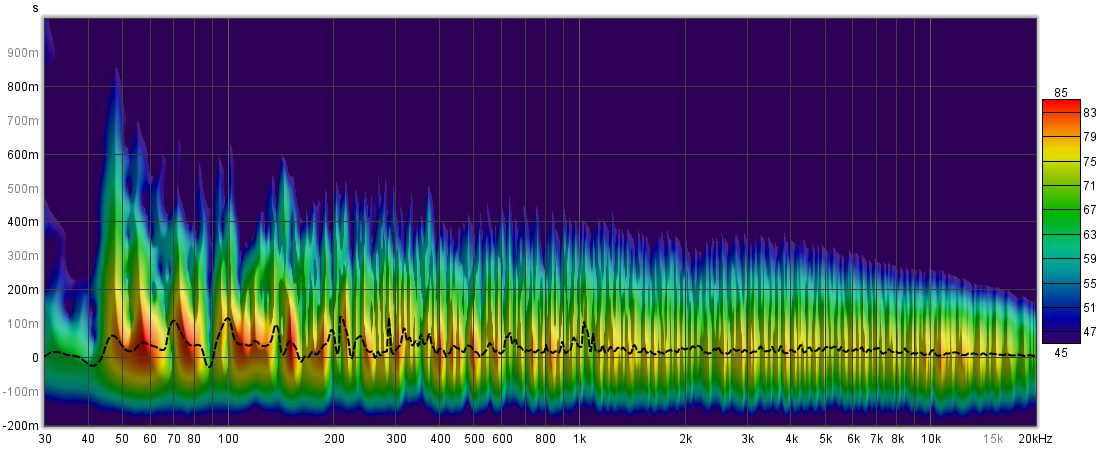Click the 30 Hz label at axis start

(x=45, y=439)
